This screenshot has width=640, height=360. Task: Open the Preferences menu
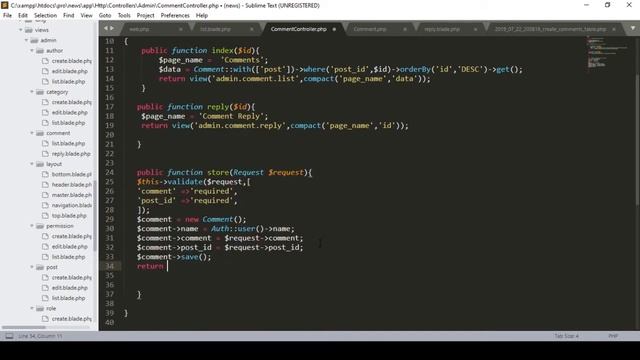175,15
